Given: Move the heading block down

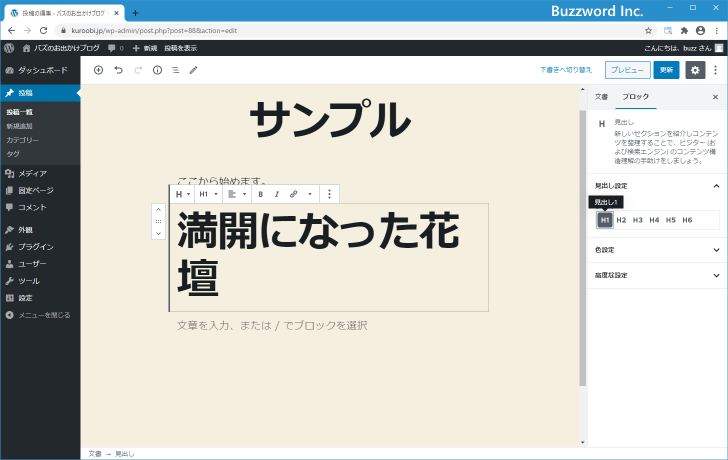Looking at the screenshot, I should pos(158,233).
